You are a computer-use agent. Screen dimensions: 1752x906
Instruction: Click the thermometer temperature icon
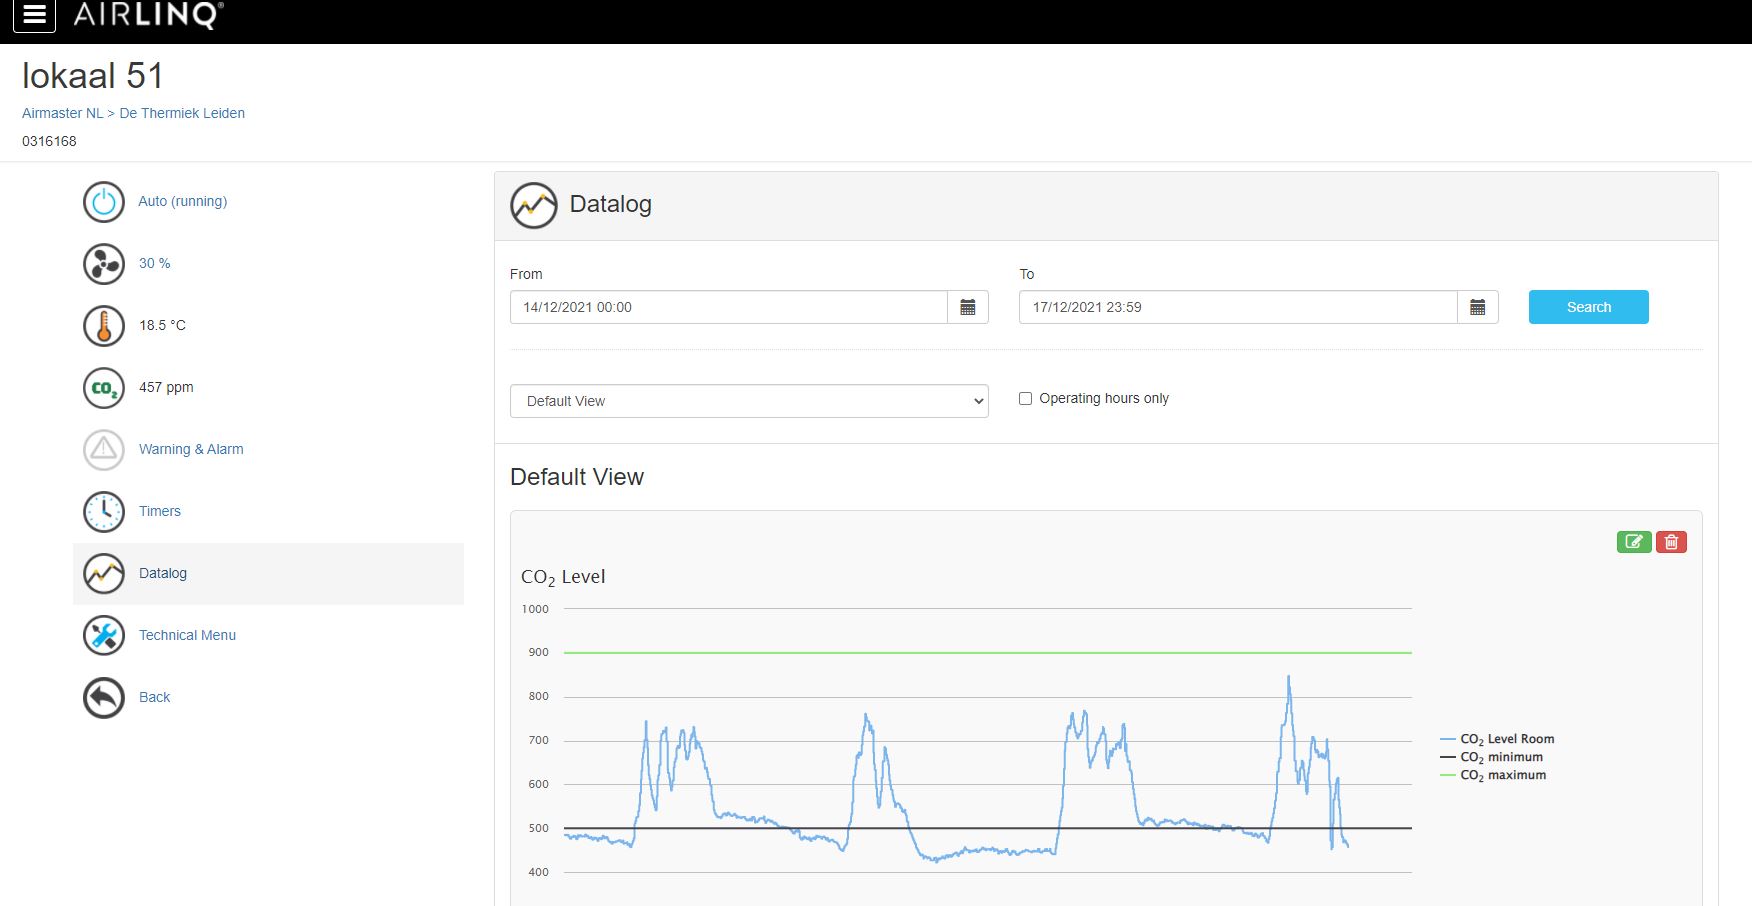point(104,326)
